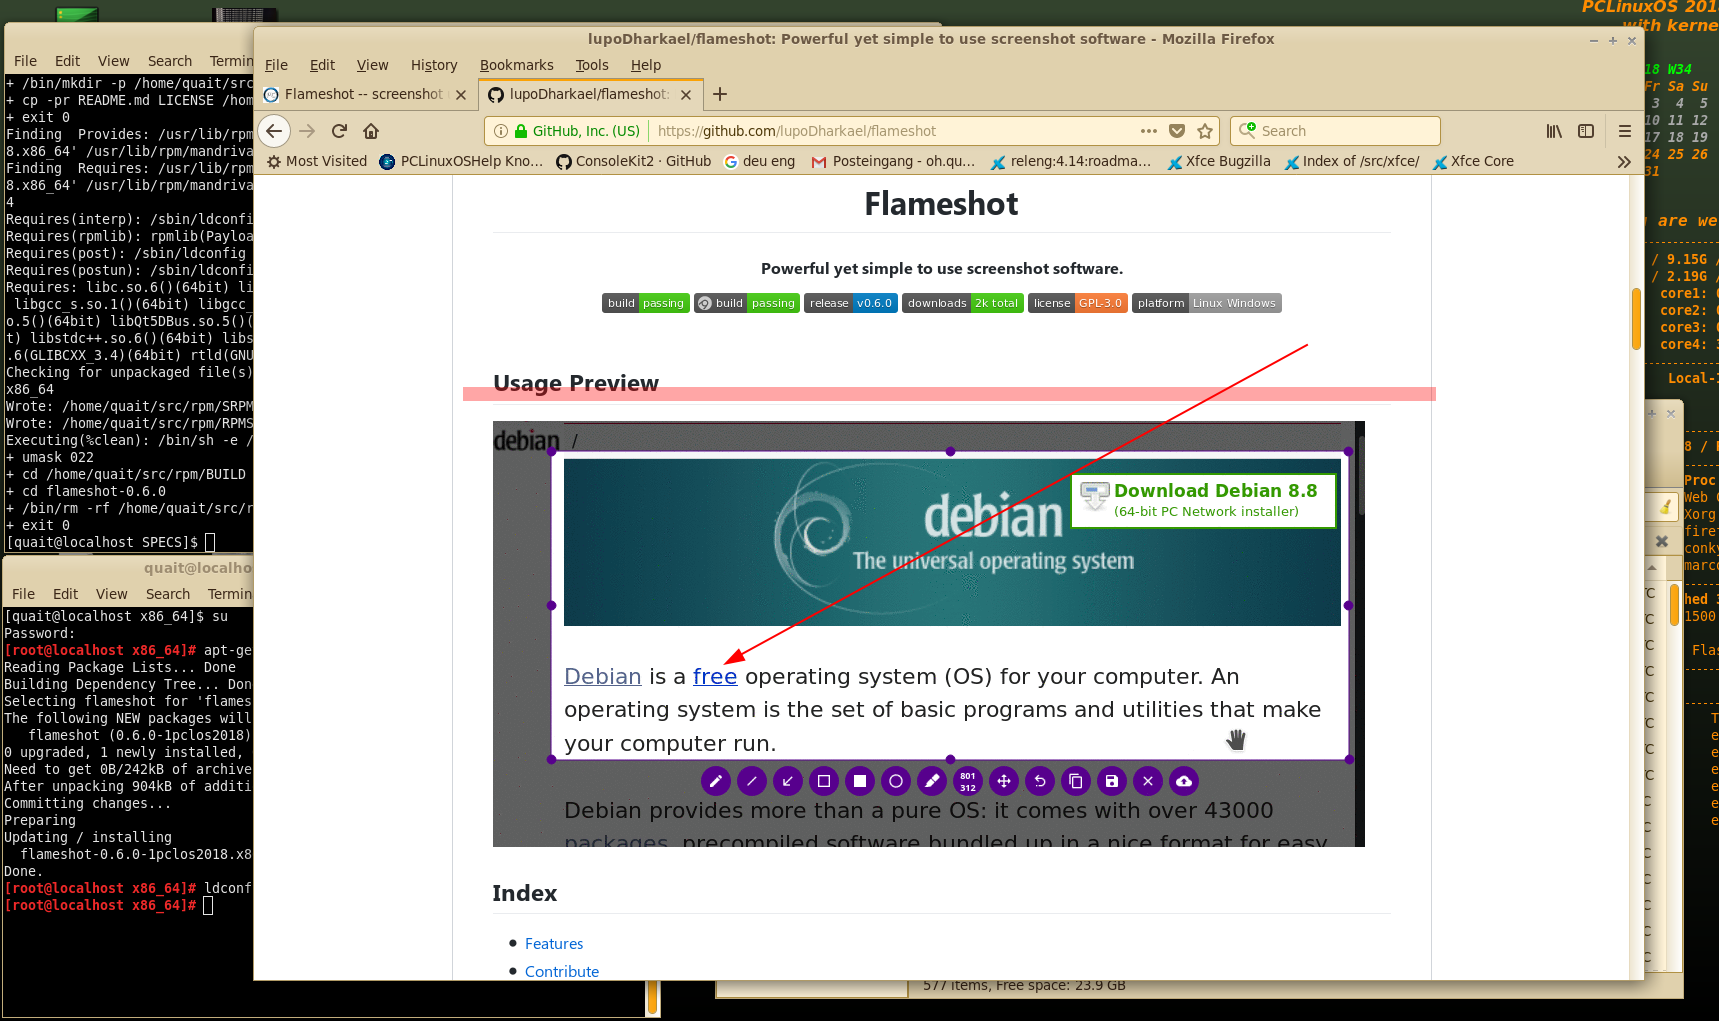Follow the Features link in Index
Image resolution: width=1719 pixels, height=1021 pixels.
click(x=554, y=943)
